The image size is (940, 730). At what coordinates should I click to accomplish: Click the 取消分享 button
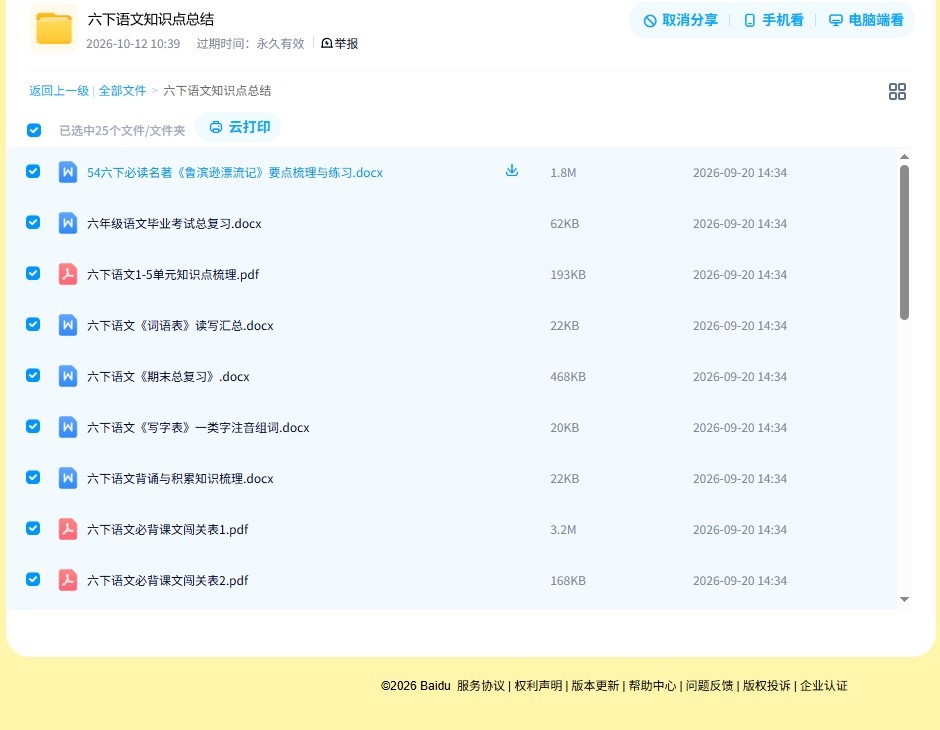click(680, 20)
